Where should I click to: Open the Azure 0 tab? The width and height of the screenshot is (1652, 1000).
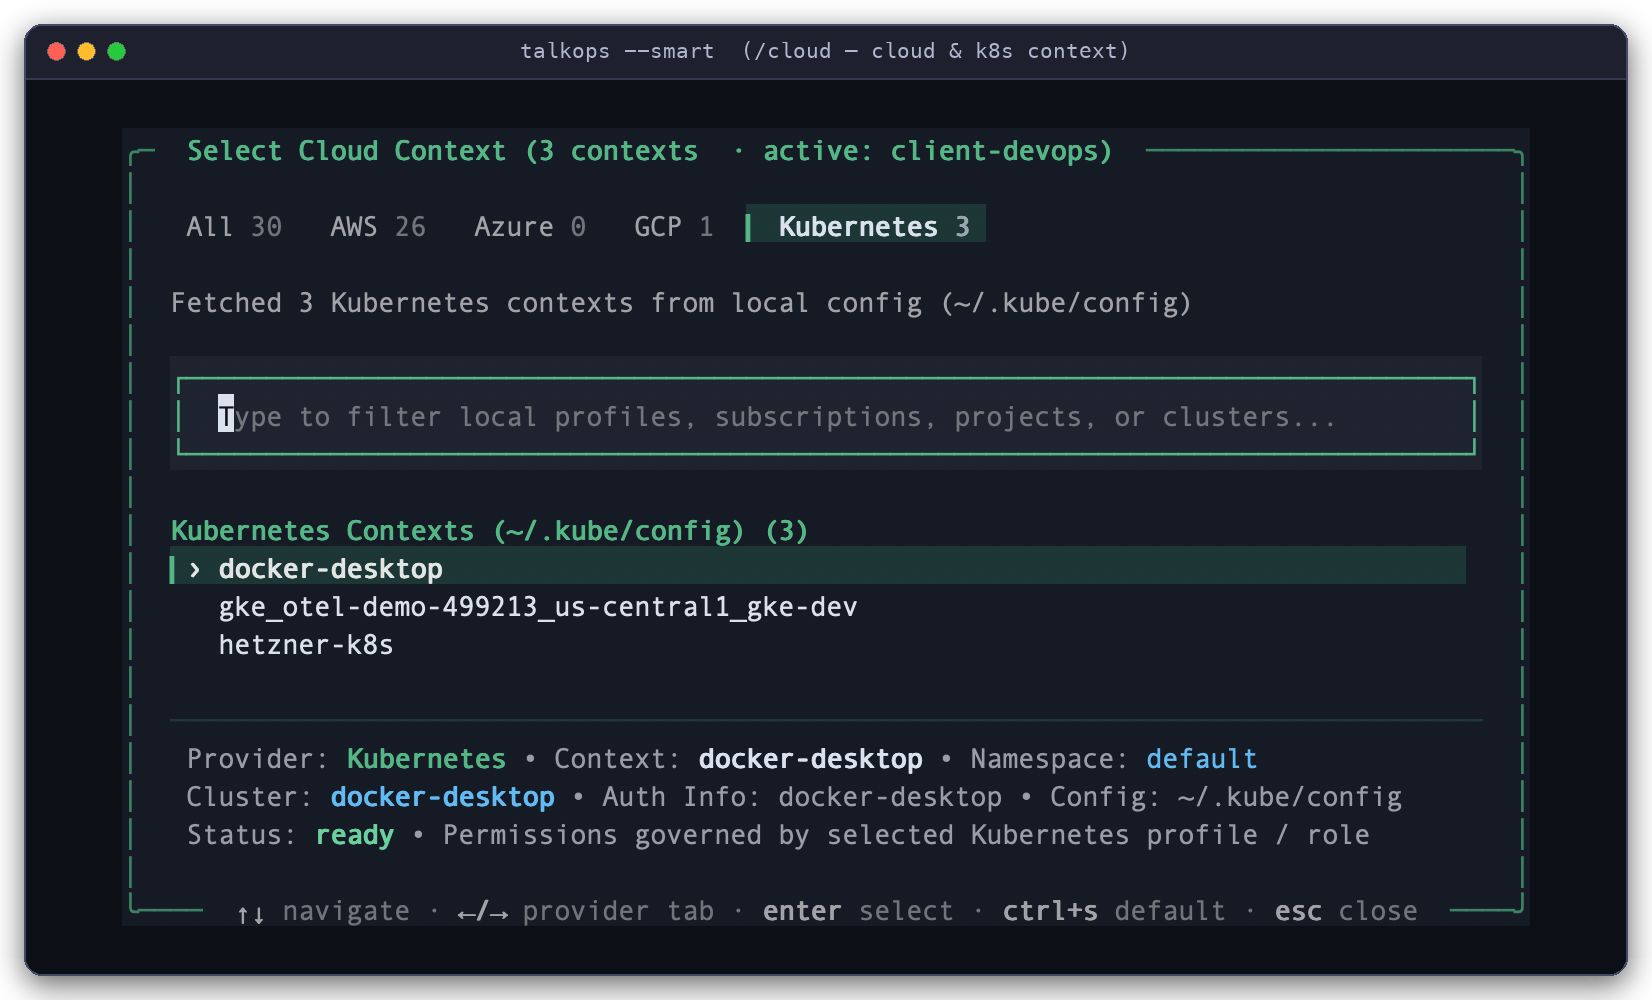530,227
